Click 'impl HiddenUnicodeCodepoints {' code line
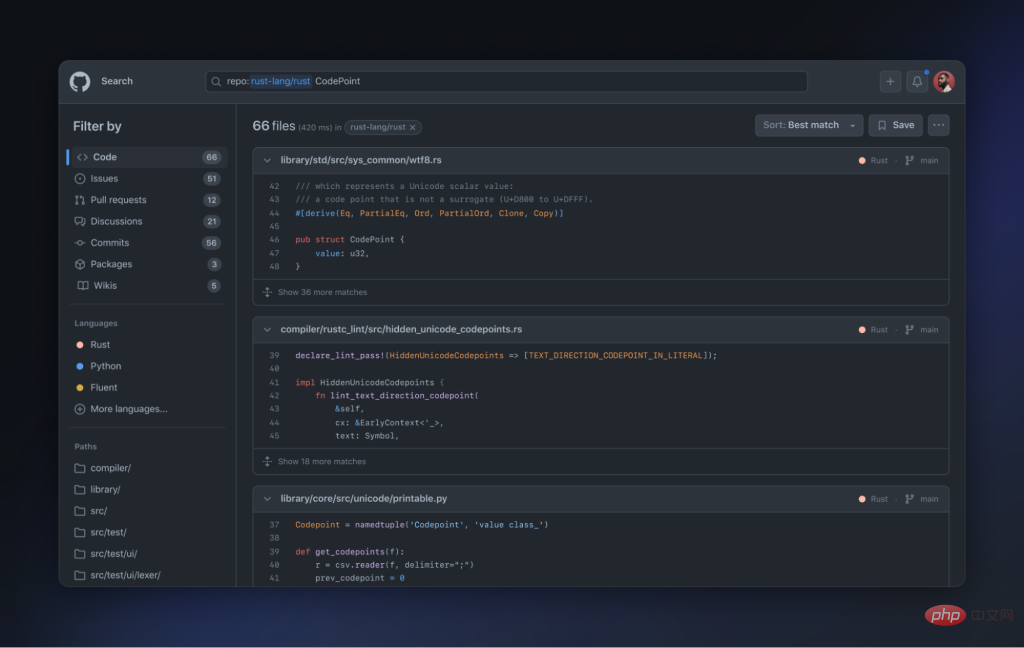 point(370,383)
